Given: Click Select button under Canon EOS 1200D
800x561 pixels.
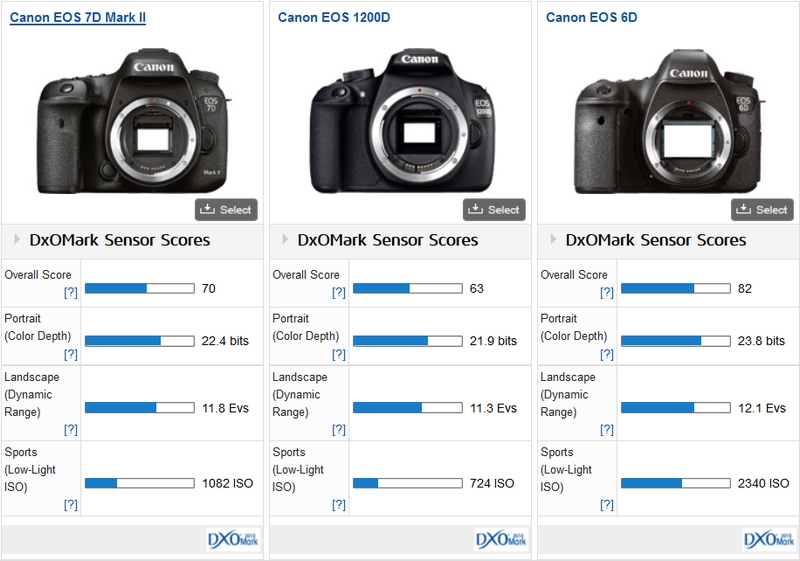Looking at the screenshot, I should (x=494, y=210).
